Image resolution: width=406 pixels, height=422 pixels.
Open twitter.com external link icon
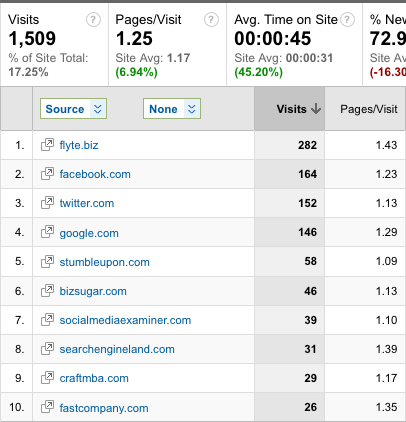tap(47, 203)
